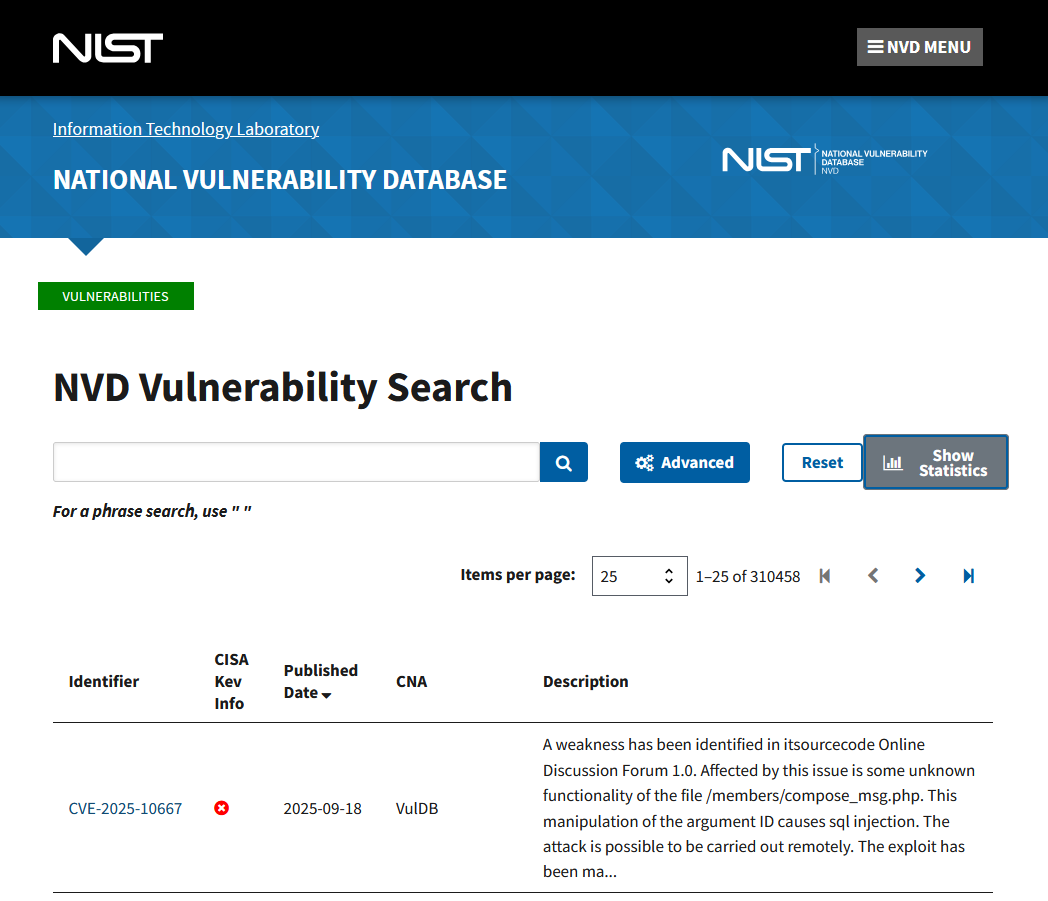
Task: Navigate to the next results page
Action: coord(919,576)
